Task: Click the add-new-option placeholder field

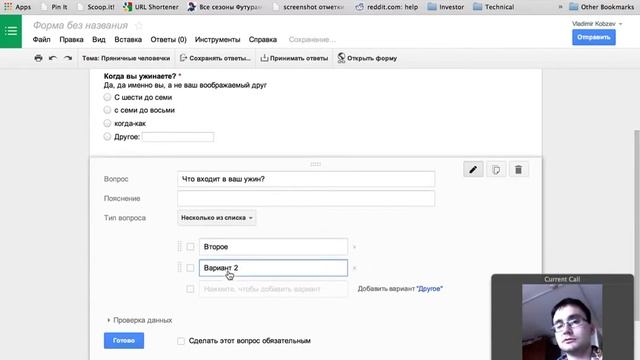Action: 273,289
